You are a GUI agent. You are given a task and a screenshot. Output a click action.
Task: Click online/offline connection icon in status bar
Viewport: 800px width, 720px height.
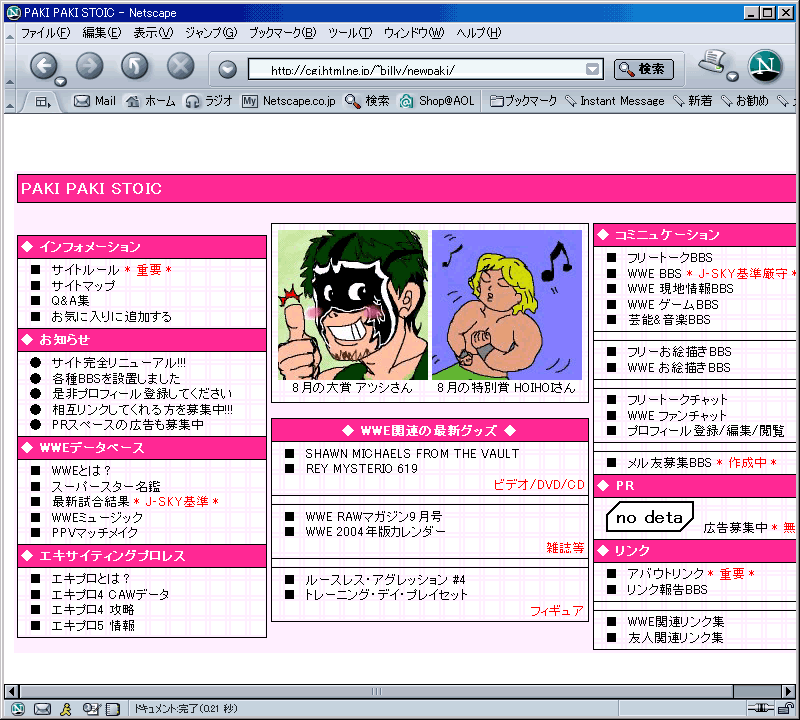pyautogui.click(x=760, y=708)
